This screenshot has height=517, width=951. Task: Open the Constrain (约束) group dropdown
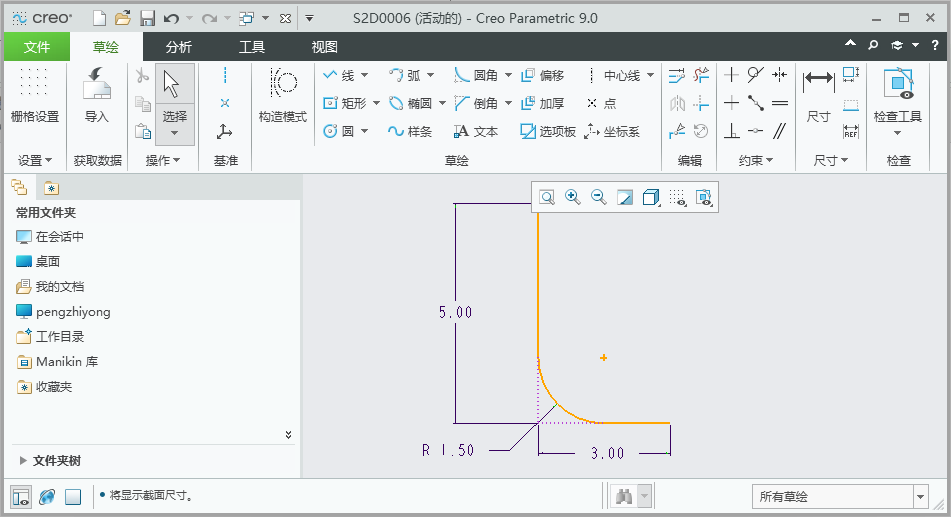[756, 160]
